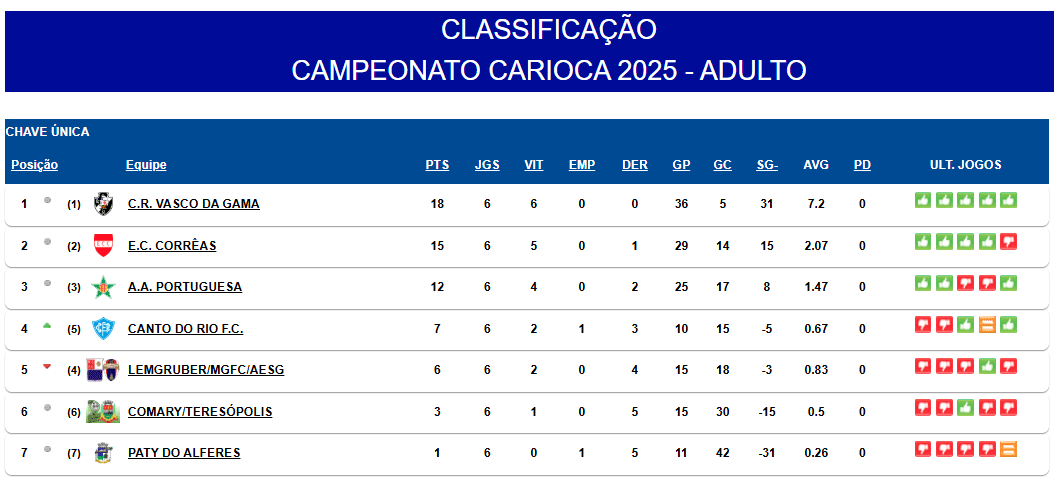Click Paty do Alferes' orange draw result icon

click(1008, 449)
